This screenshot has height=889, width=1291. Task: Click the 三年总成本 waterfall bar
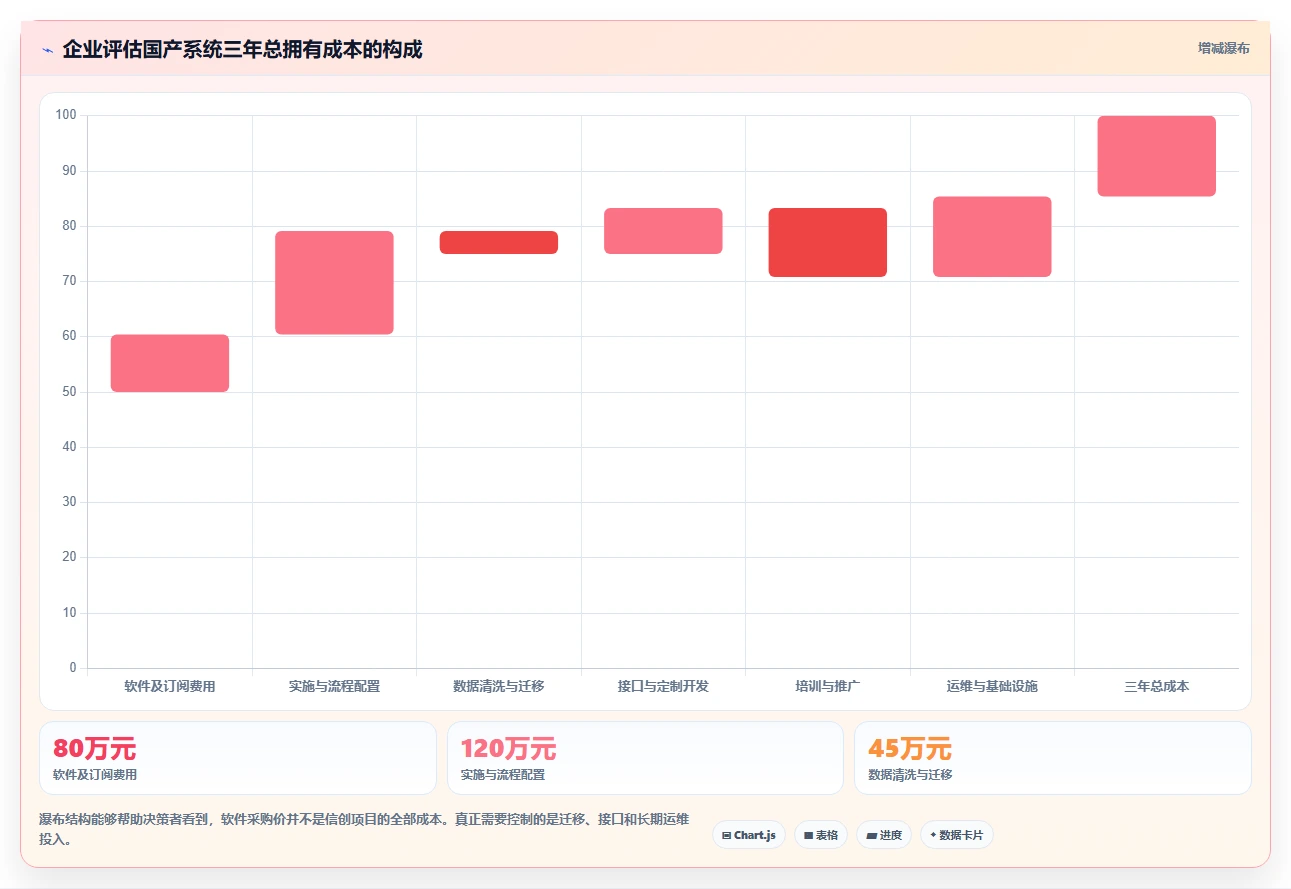tap(1157, 156)
